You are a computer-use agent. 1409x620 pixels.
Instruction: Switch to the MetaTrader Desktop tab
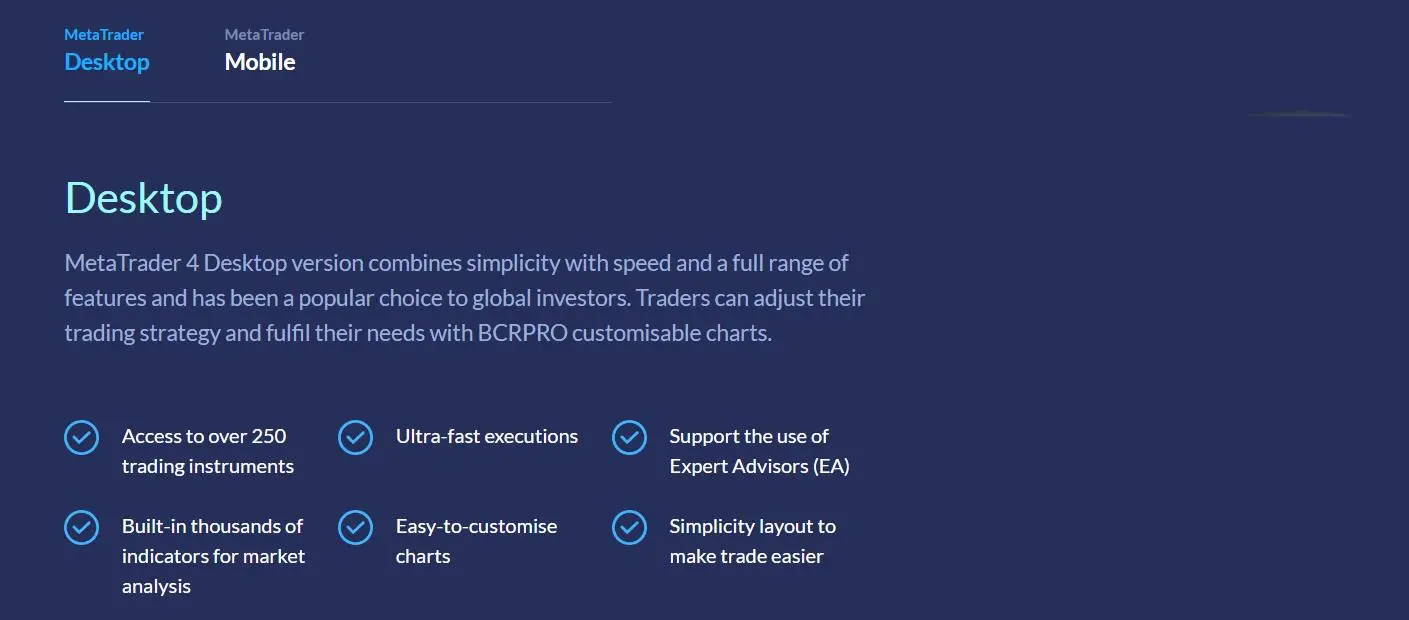(x=107, y=51)
